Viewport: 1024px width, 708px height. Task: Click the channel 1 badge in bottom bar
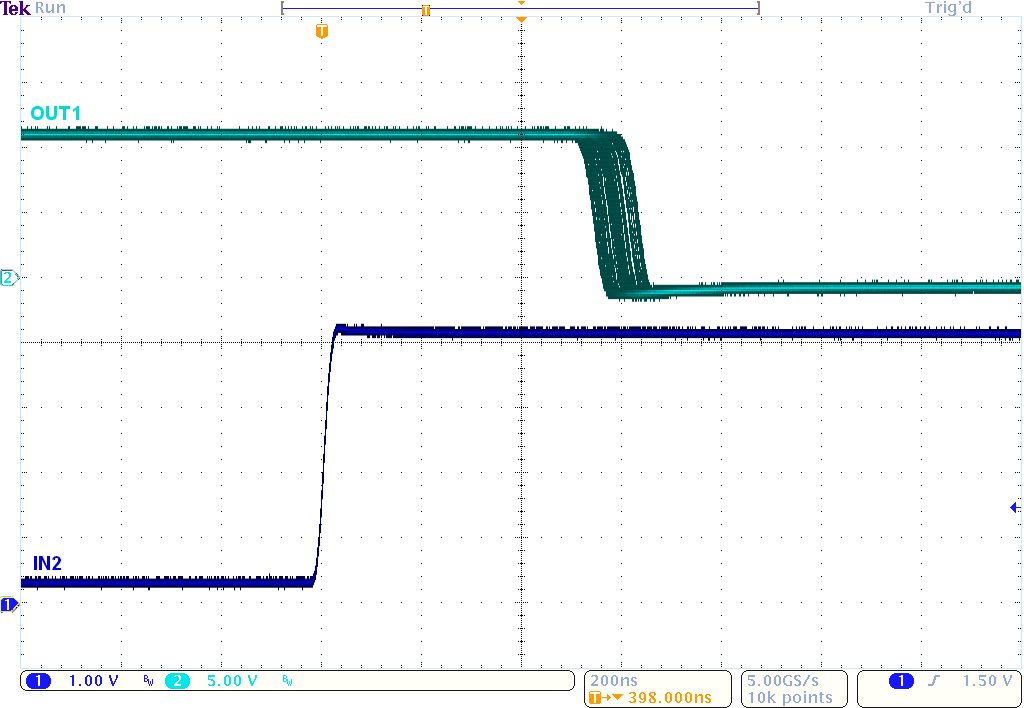(x=38, y=681)
